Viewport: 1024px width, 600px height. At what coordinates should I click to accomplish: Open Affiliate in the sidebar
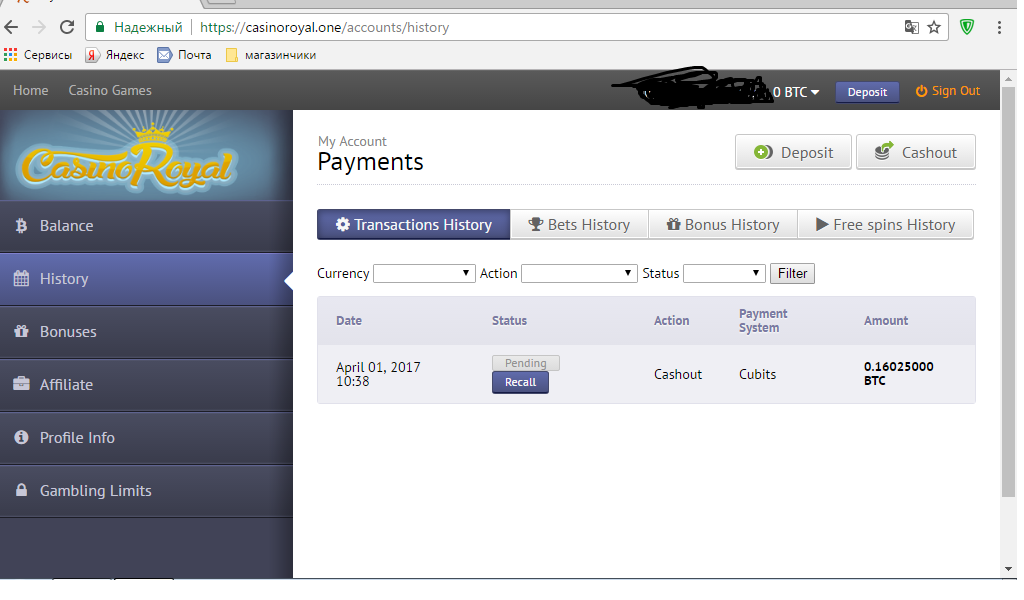pos(146,385)
